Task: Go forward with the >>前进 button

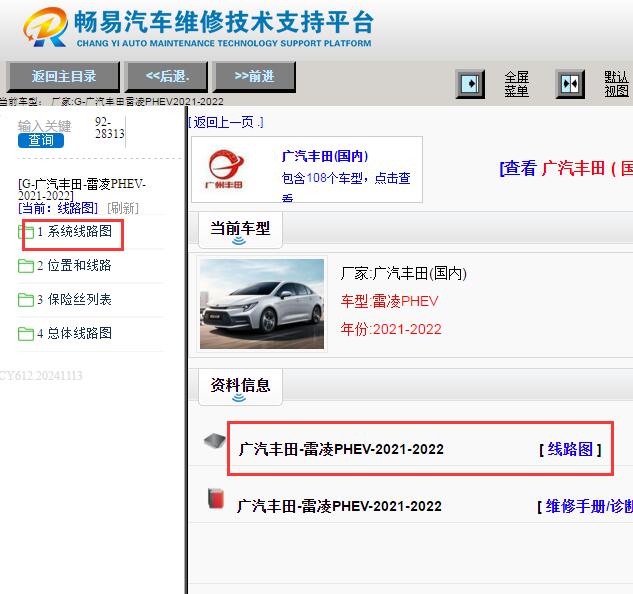Action: point(254,76)
